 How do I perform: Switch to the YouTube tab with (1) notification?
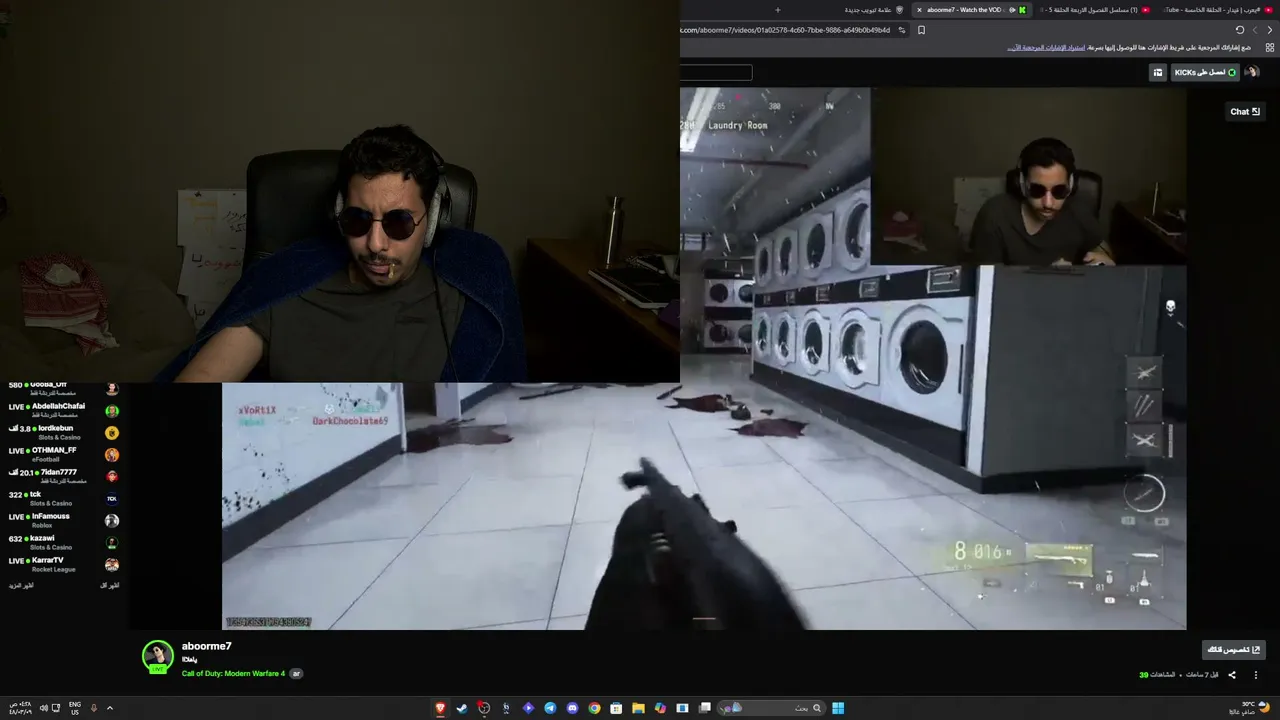[1095, 10]
